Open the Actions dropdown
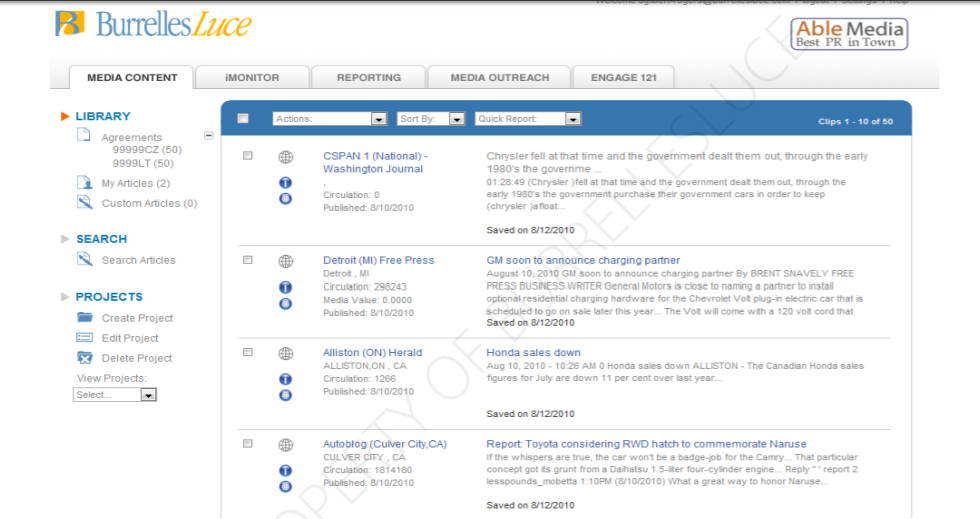Viewport: 980px width, 519px height. click(330, 119)
